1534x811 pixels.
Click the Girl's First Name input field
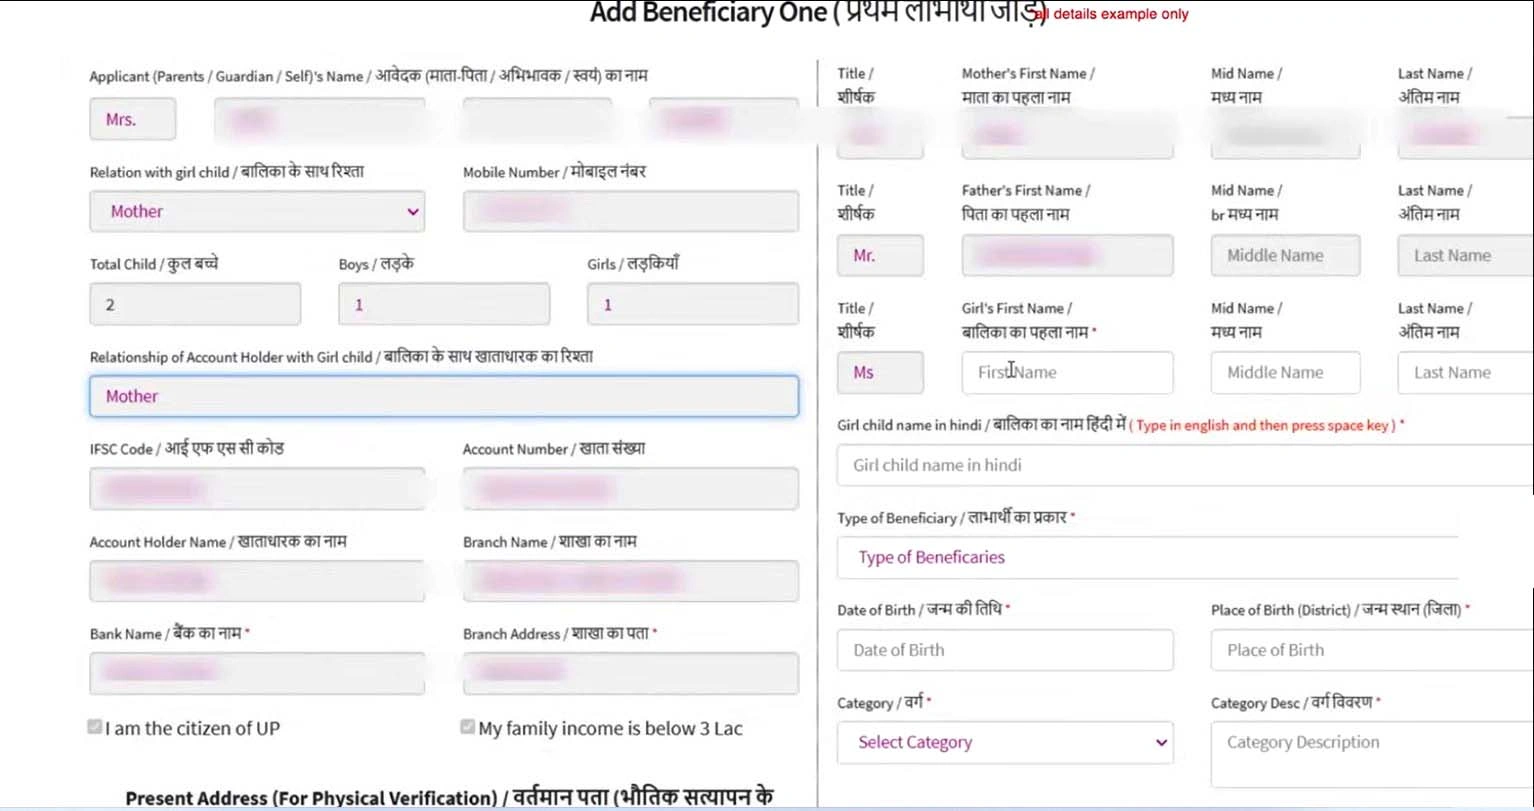(x=1067, y=373)
